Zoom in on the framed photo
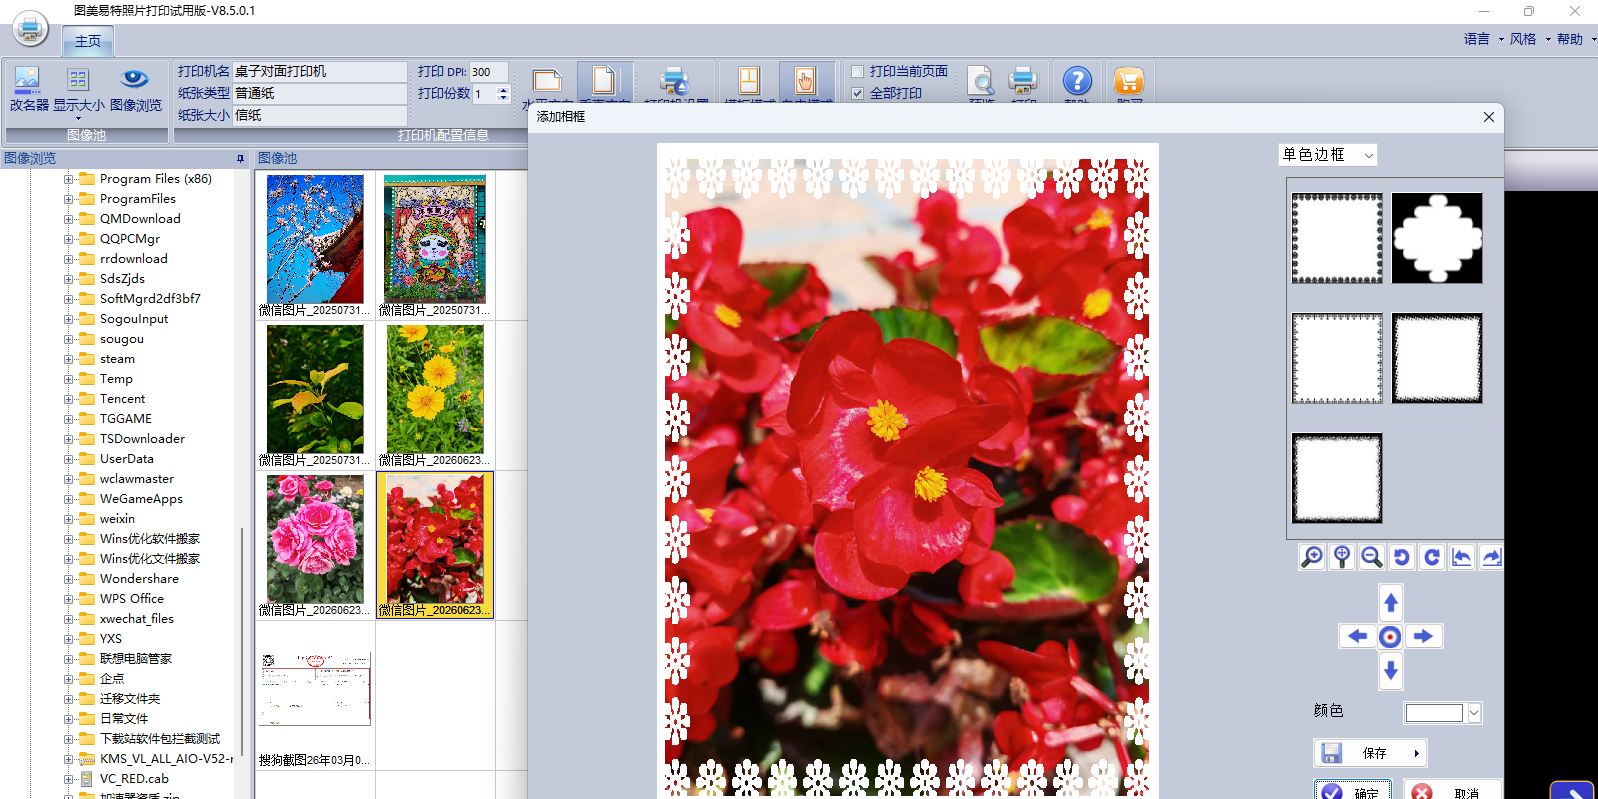This screenshot has width=1598, height=799. pyautogui.click(x=1312, y=557)
